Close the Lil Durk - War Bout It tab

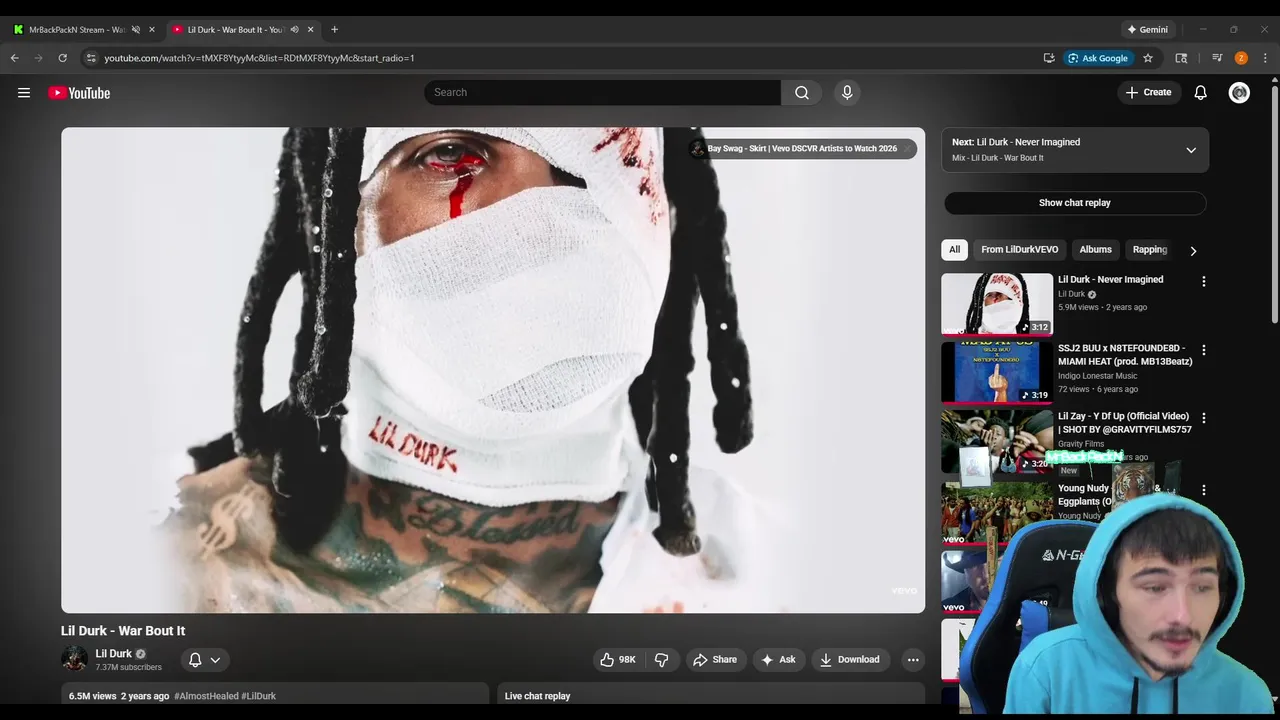pos(310,30)
